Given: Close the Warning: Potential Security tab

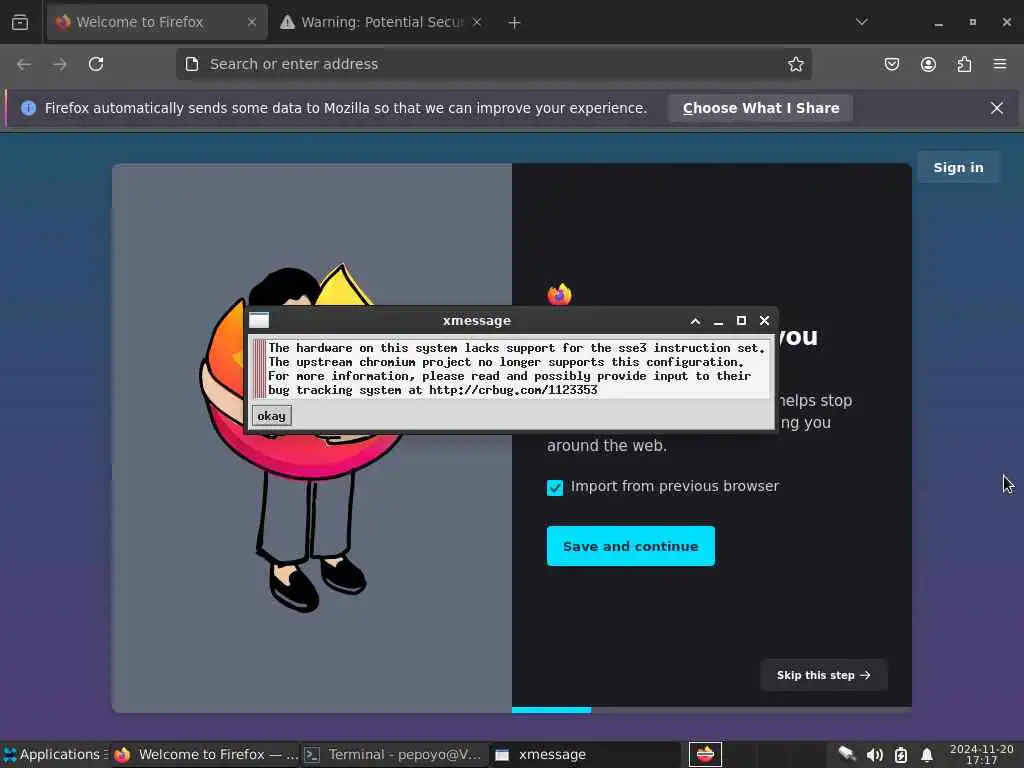Looking at the screenshot, I should [477, 22].
